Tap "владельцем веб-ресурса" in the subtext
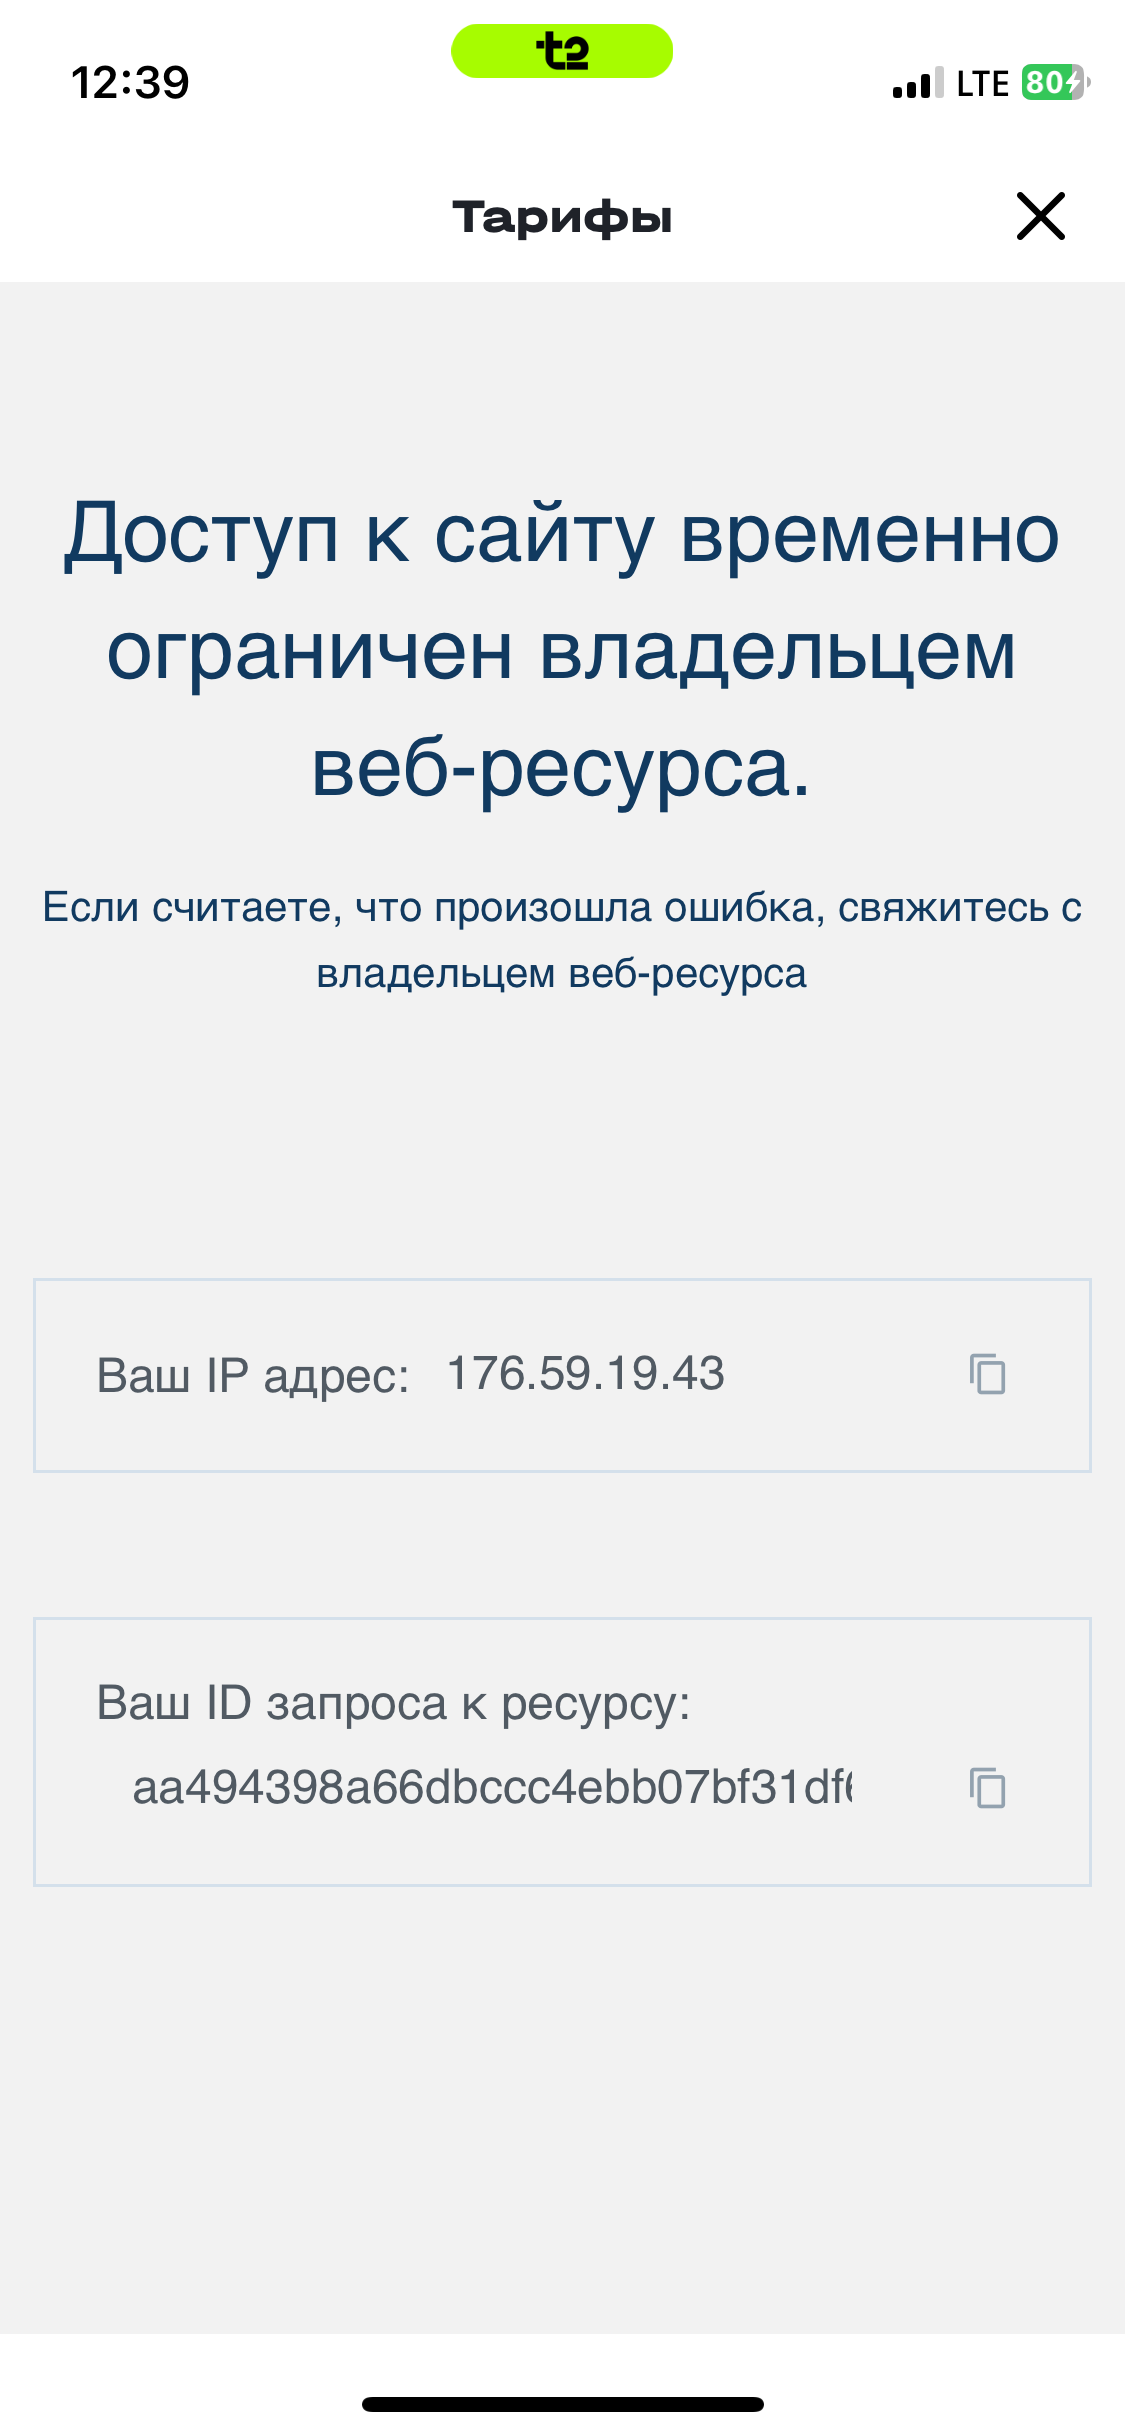This screenshot has height=2436, width=1125. (x=562, y=973)
